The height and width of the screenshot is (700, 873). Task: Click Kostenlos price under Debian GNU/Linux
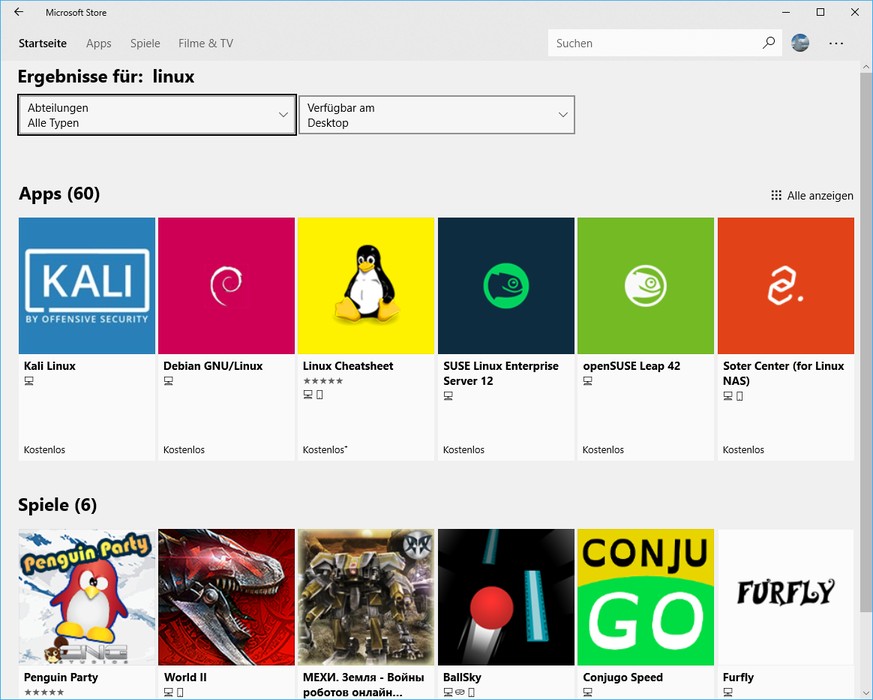[184, 449]
